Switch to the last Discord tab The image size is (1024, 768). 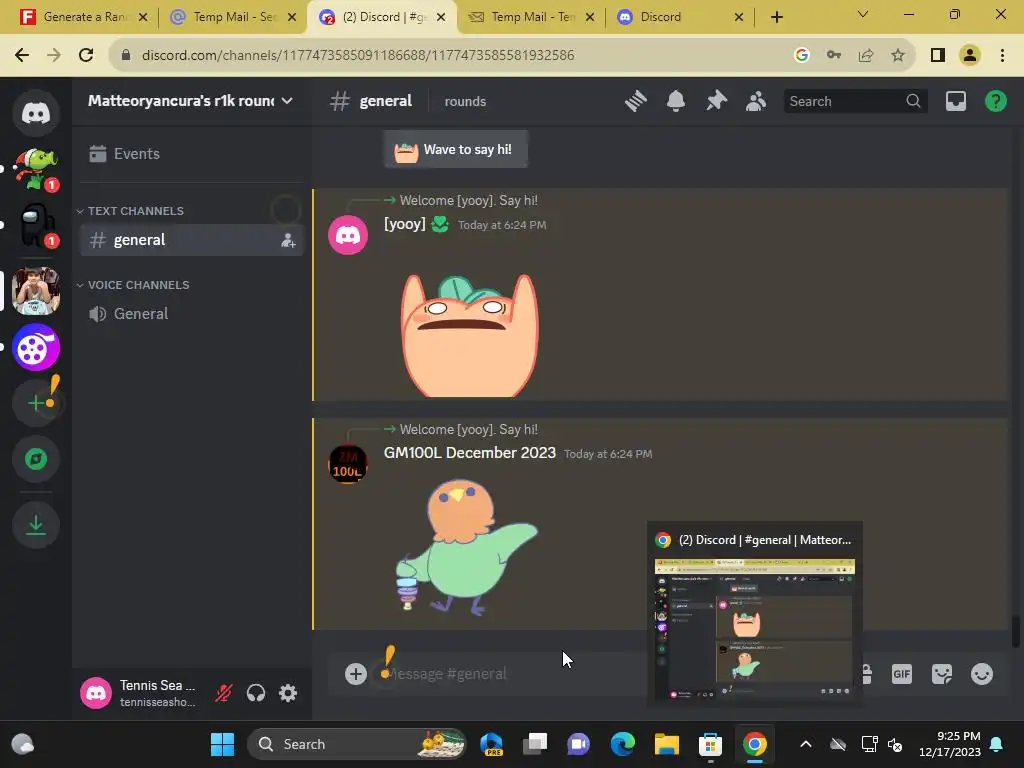pyautogui.click(x=679, y=17)
